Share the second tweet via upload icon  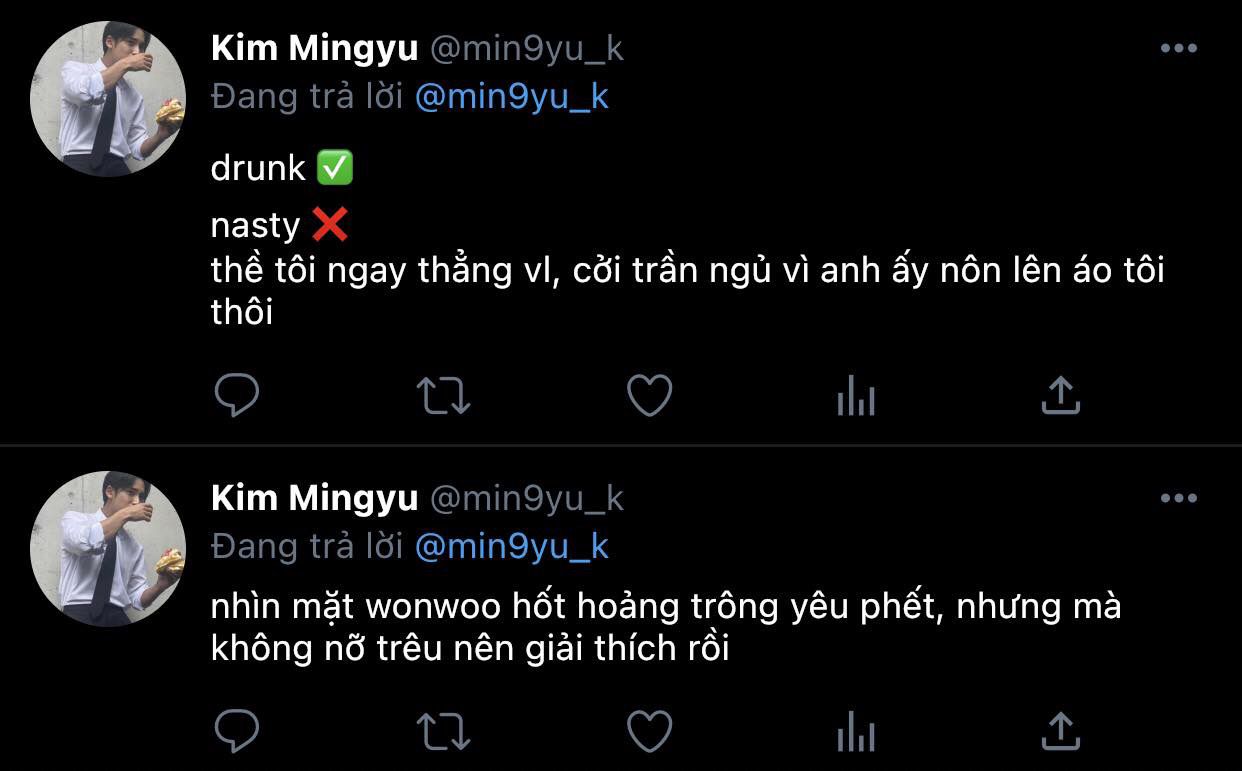1061,732
